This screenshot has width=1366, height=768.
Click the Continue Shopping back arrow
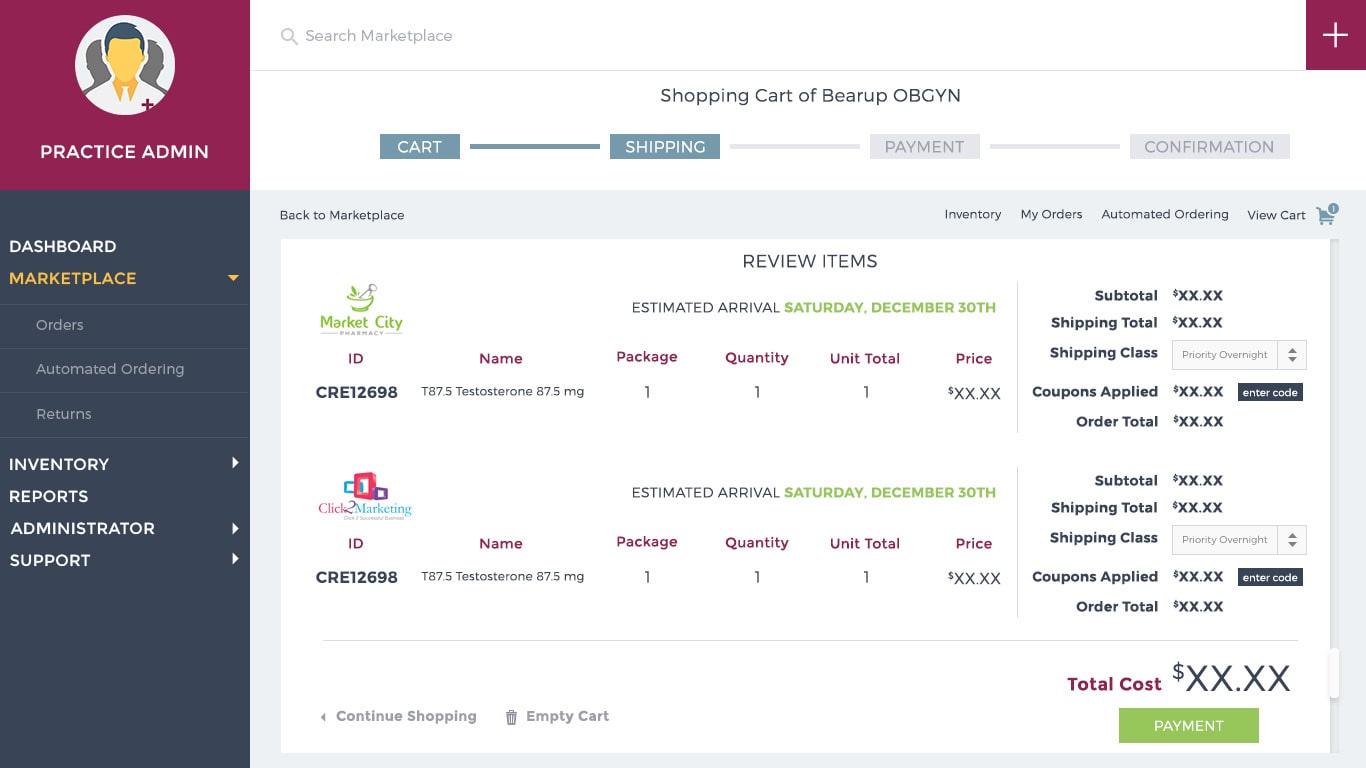coord(323,717)
